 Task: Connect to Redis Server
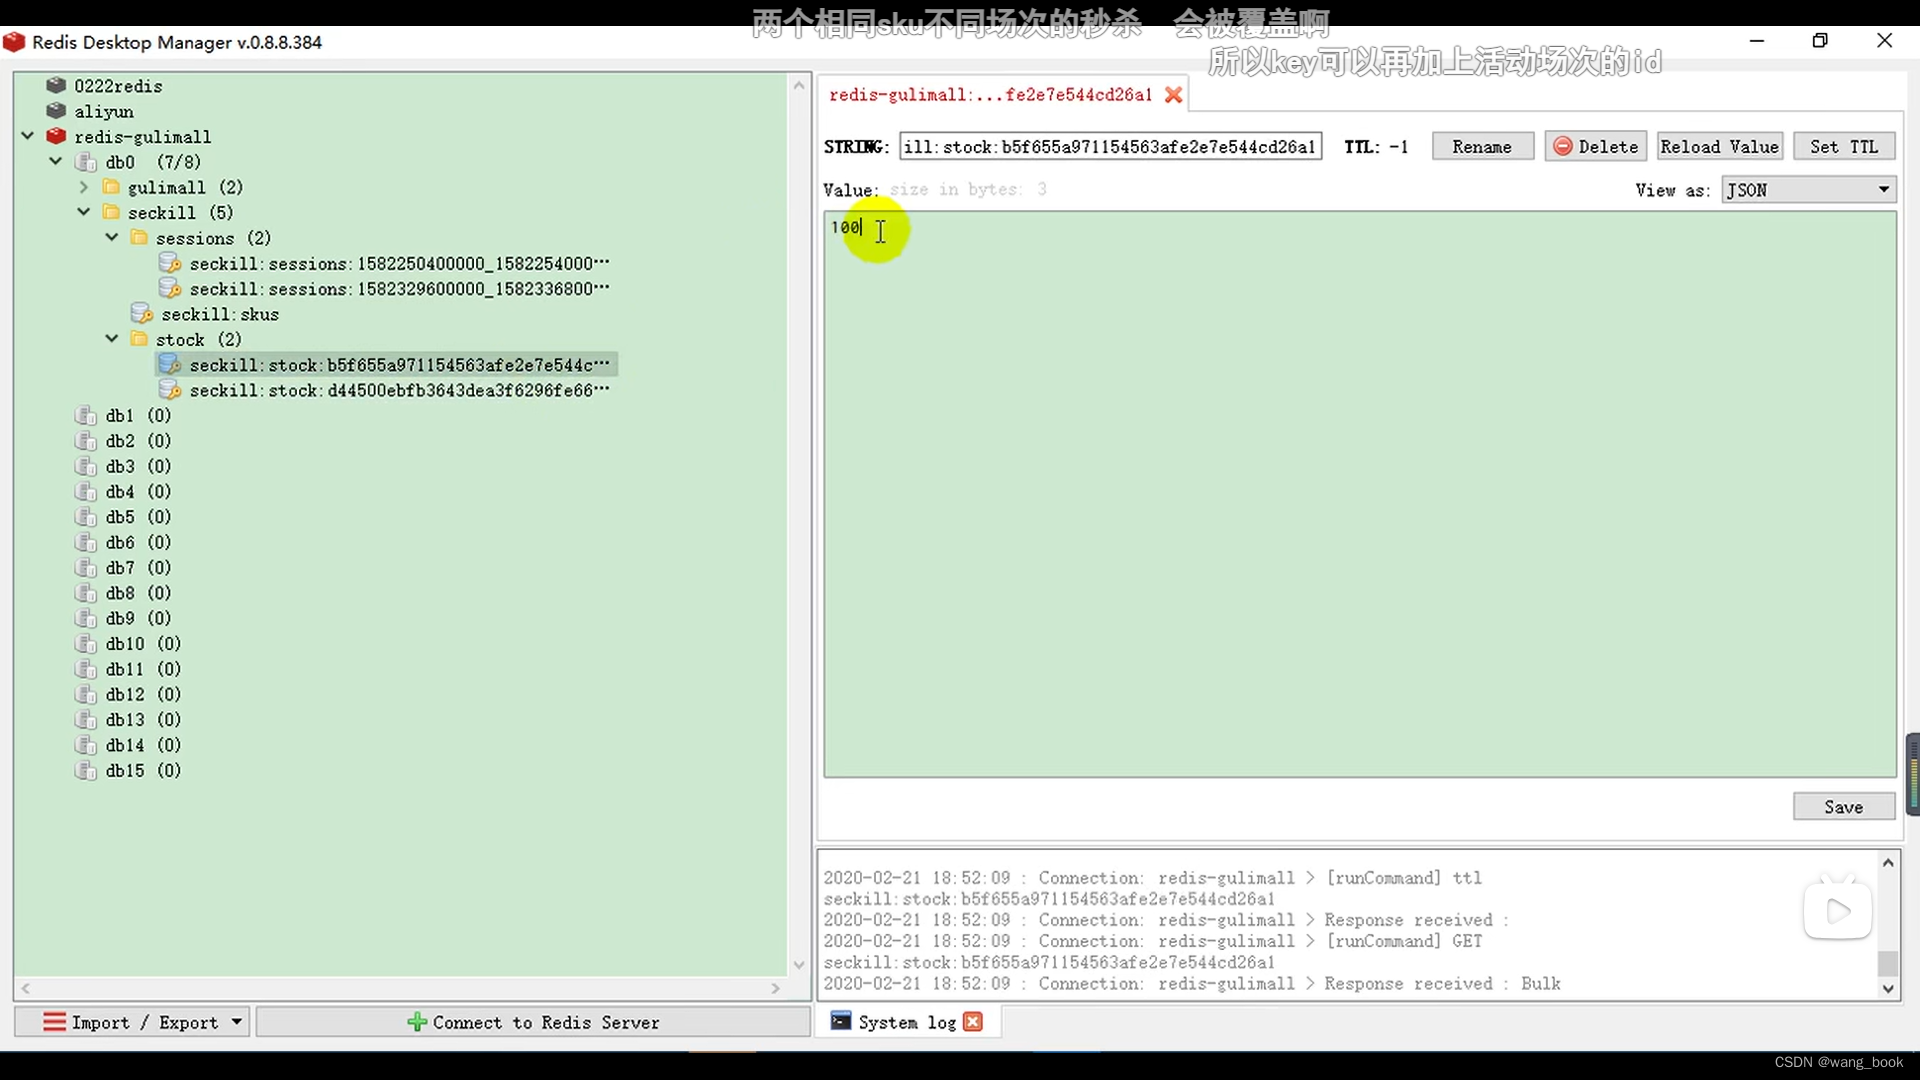point(533,1022)
